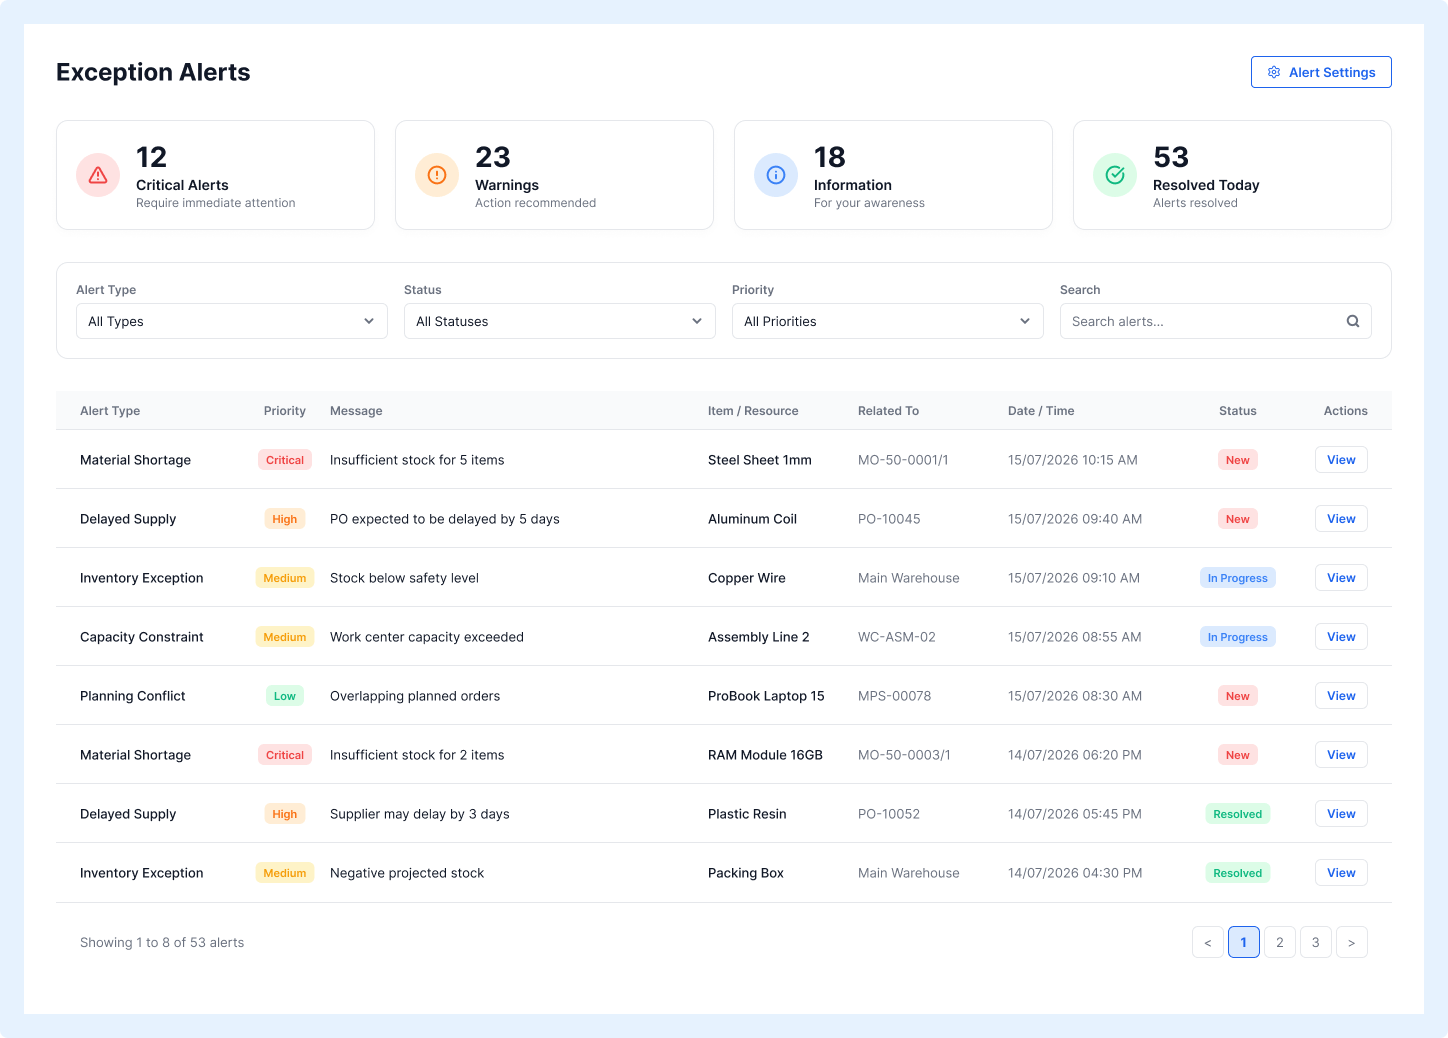
Task: View the Steel Sheet 1mm shortage alert
Action: coord(1341,460)
